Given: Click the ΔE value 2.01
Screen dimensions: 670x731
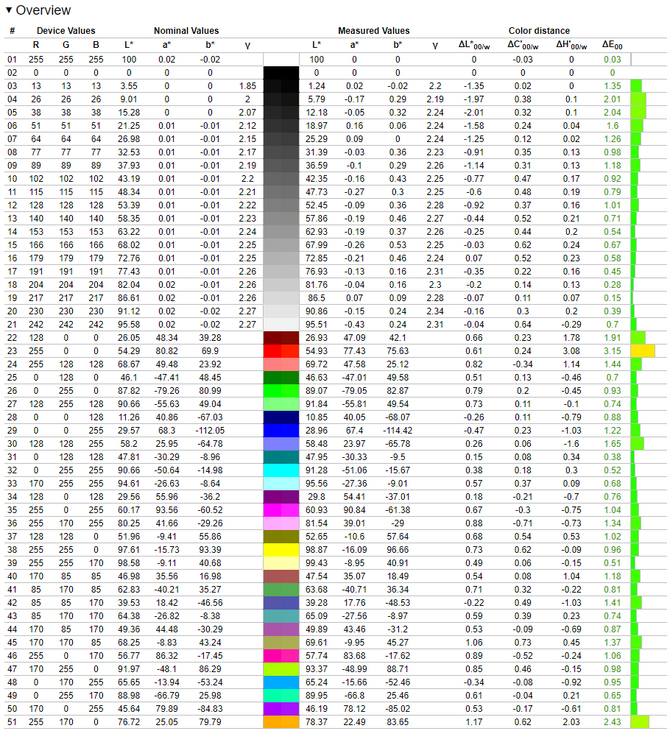Looking at the screenshot, I should [612, 99].
